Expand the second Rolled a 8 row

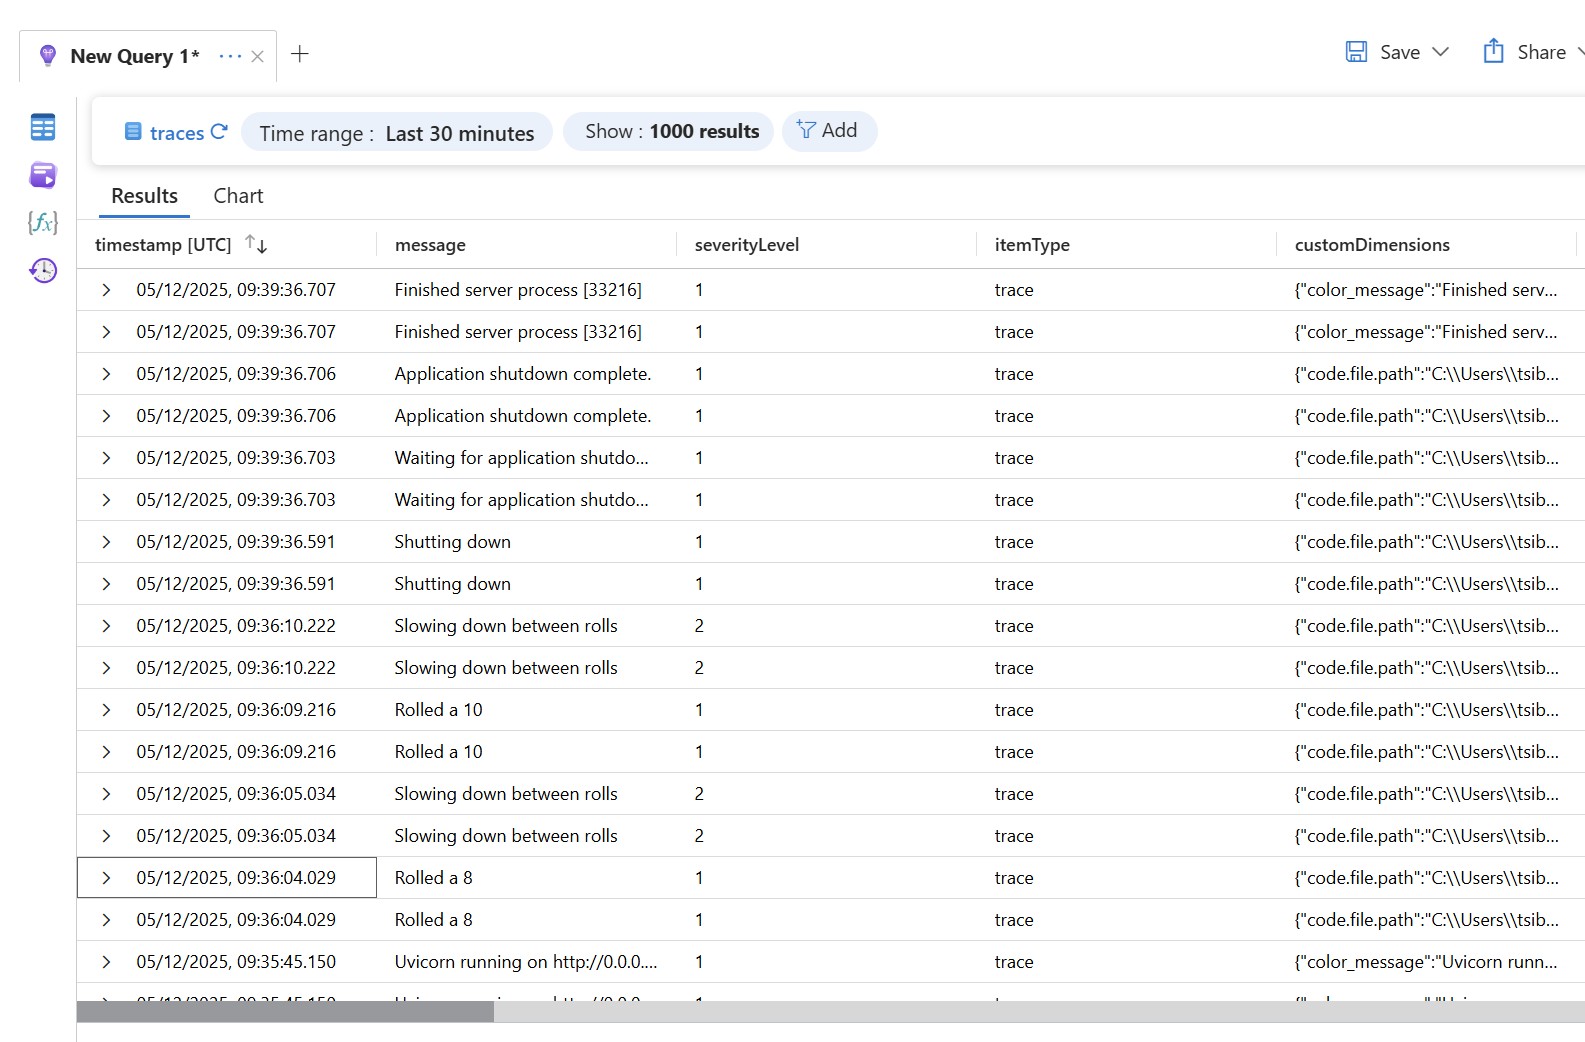coord(106,920)
